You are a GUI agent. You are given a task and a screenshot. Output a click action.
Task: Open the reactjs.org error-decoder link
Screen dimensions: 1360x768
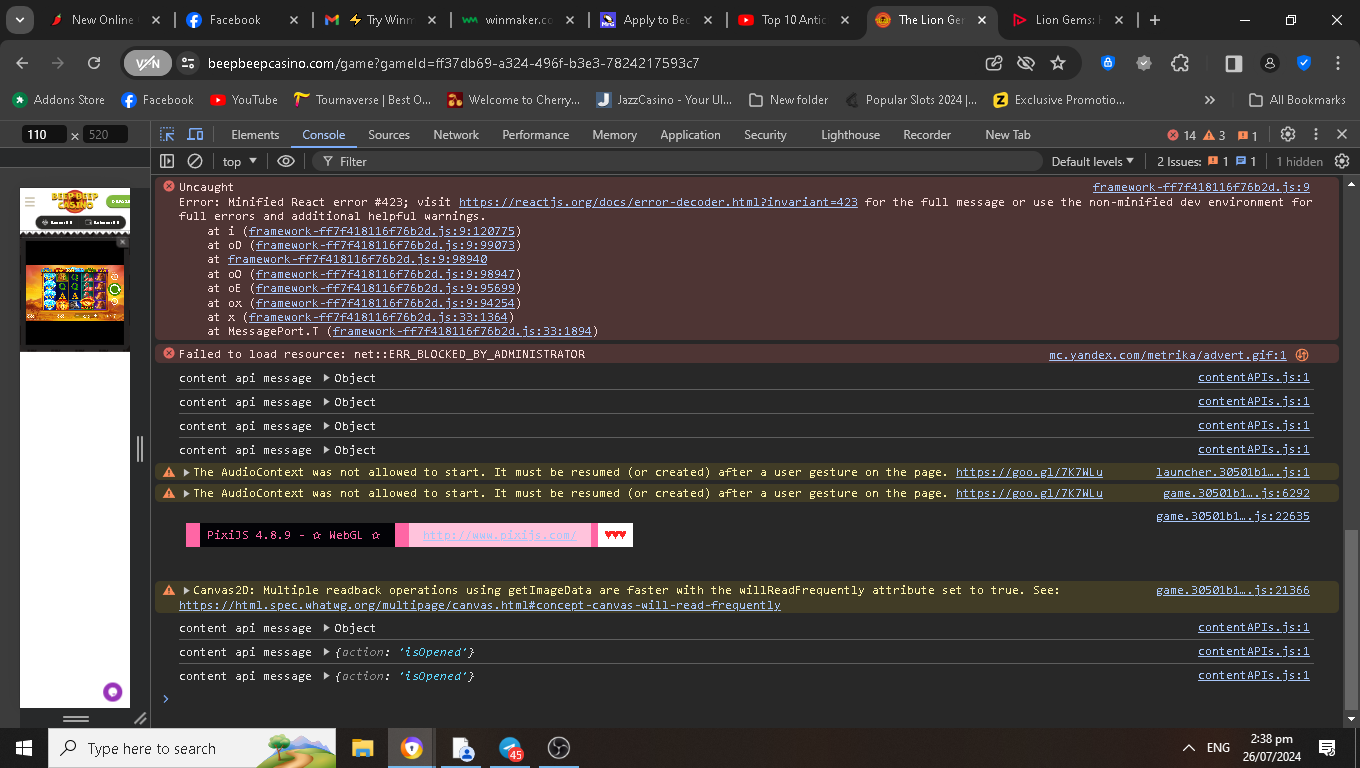(x=658, y=202)
